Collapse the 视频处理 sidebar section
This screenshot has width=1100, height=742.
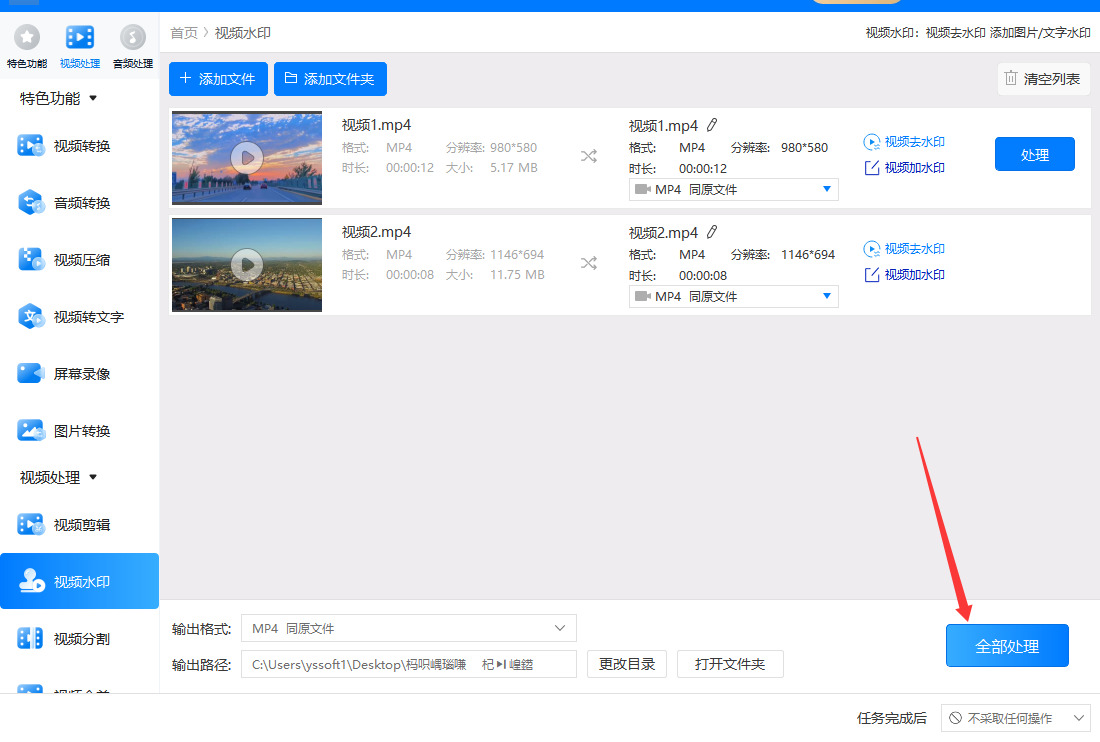coord(59,478)
